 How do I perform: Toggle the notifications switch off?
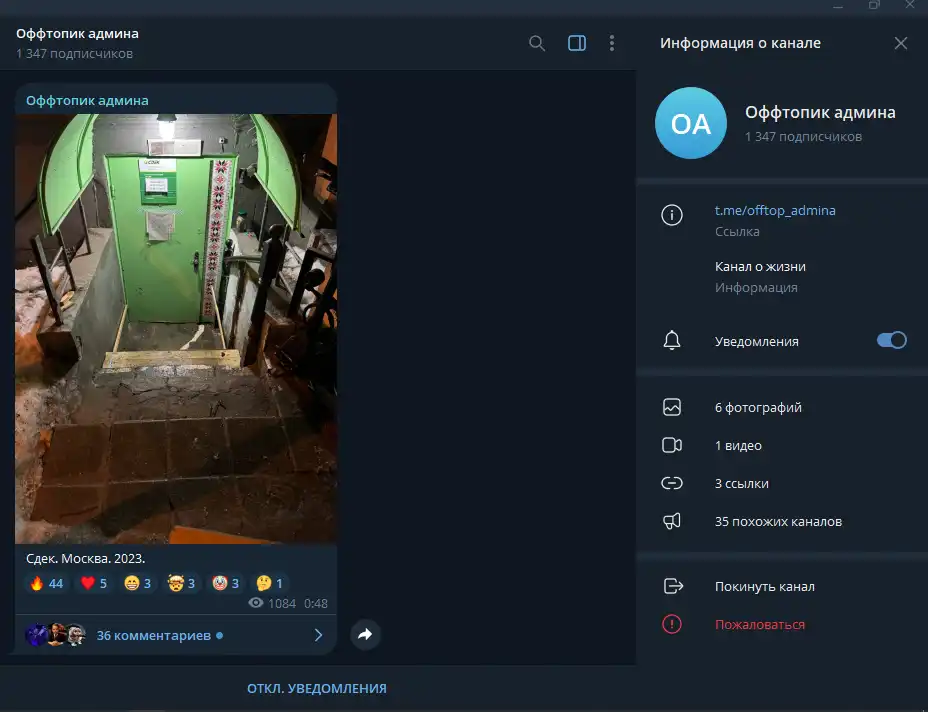(x=891, y=340)
